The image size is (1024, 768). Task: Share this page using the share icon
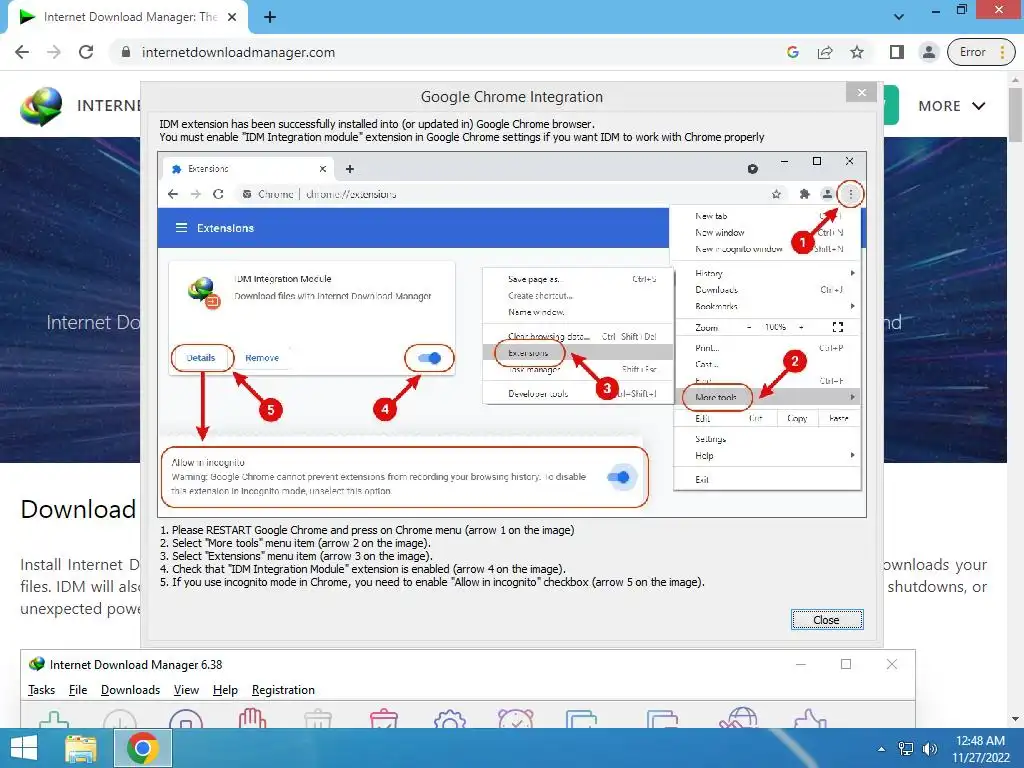tap(825, 52)
